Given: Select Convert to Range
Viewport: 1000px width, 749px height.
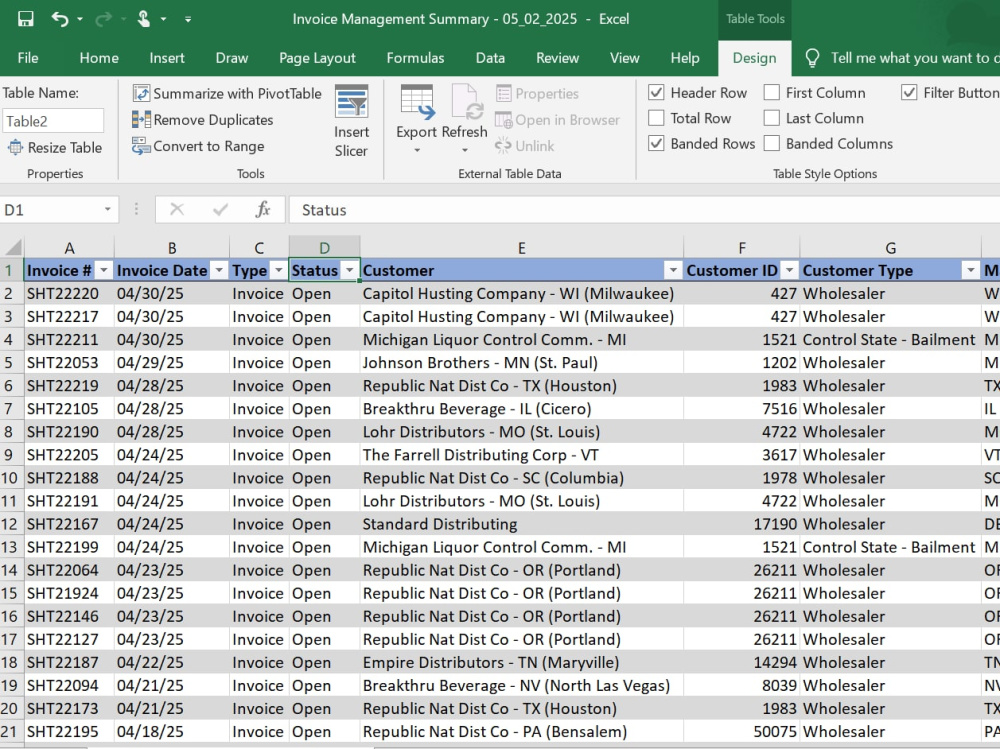Looking at the screenshot, I should pos(198,146).
